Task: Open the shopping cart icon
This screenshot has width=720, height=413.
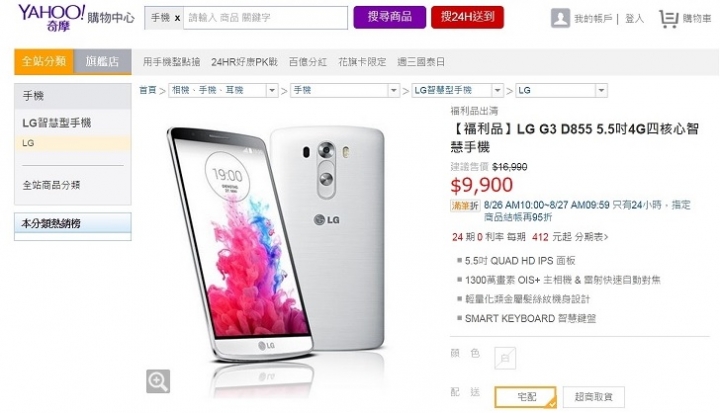Action: [669, 19]
